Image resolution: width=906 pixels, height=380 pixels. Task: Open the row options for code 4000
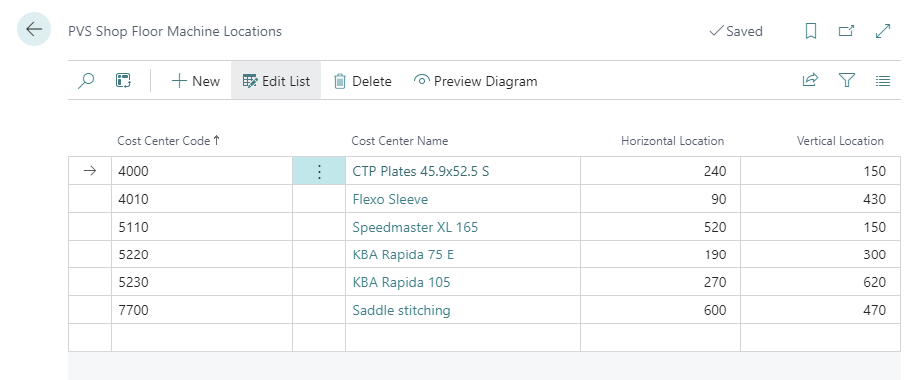[x=319, y=171]
